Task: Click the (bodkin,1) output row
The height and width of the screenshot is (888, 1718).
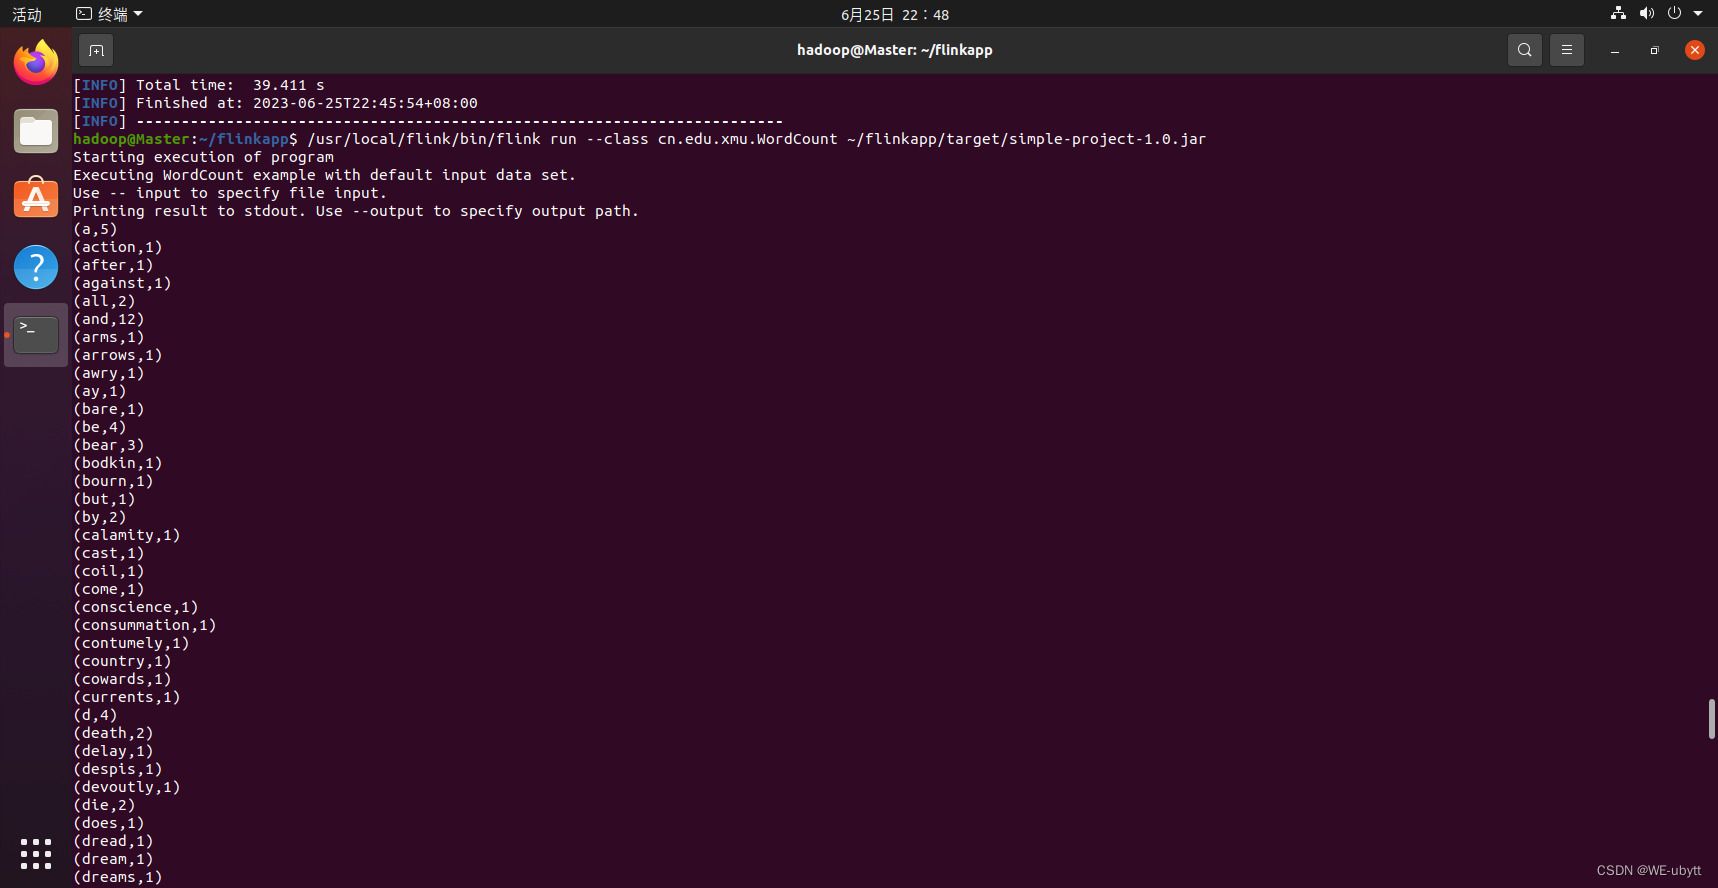Action: click(118, 463)
